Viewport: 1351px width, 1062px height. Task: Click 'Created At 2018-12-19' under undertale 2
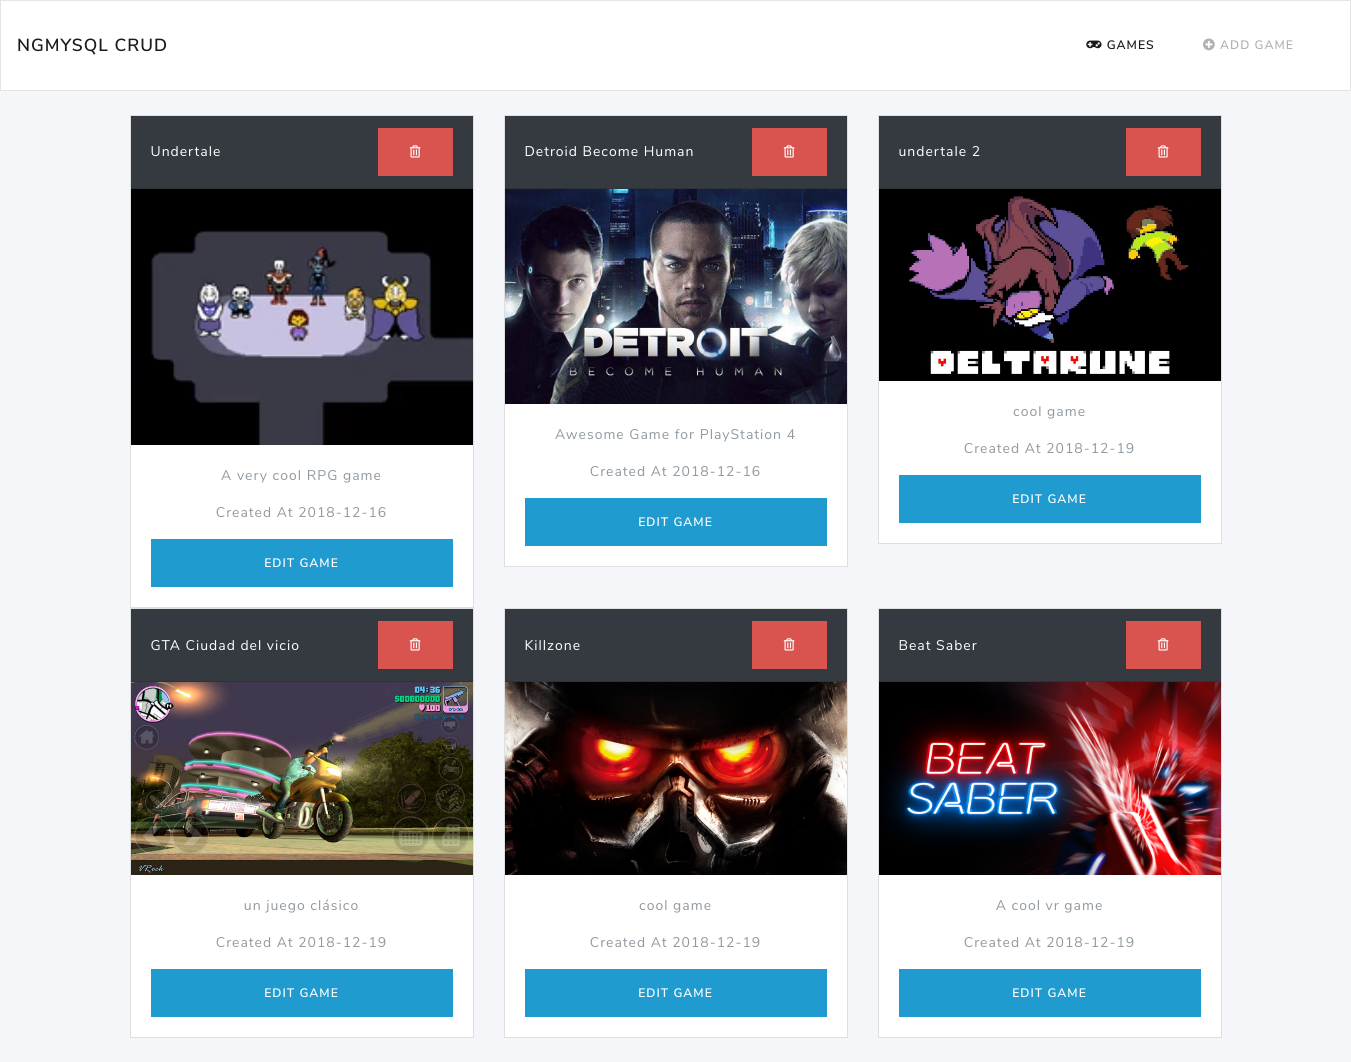(x=1049, y=449)
